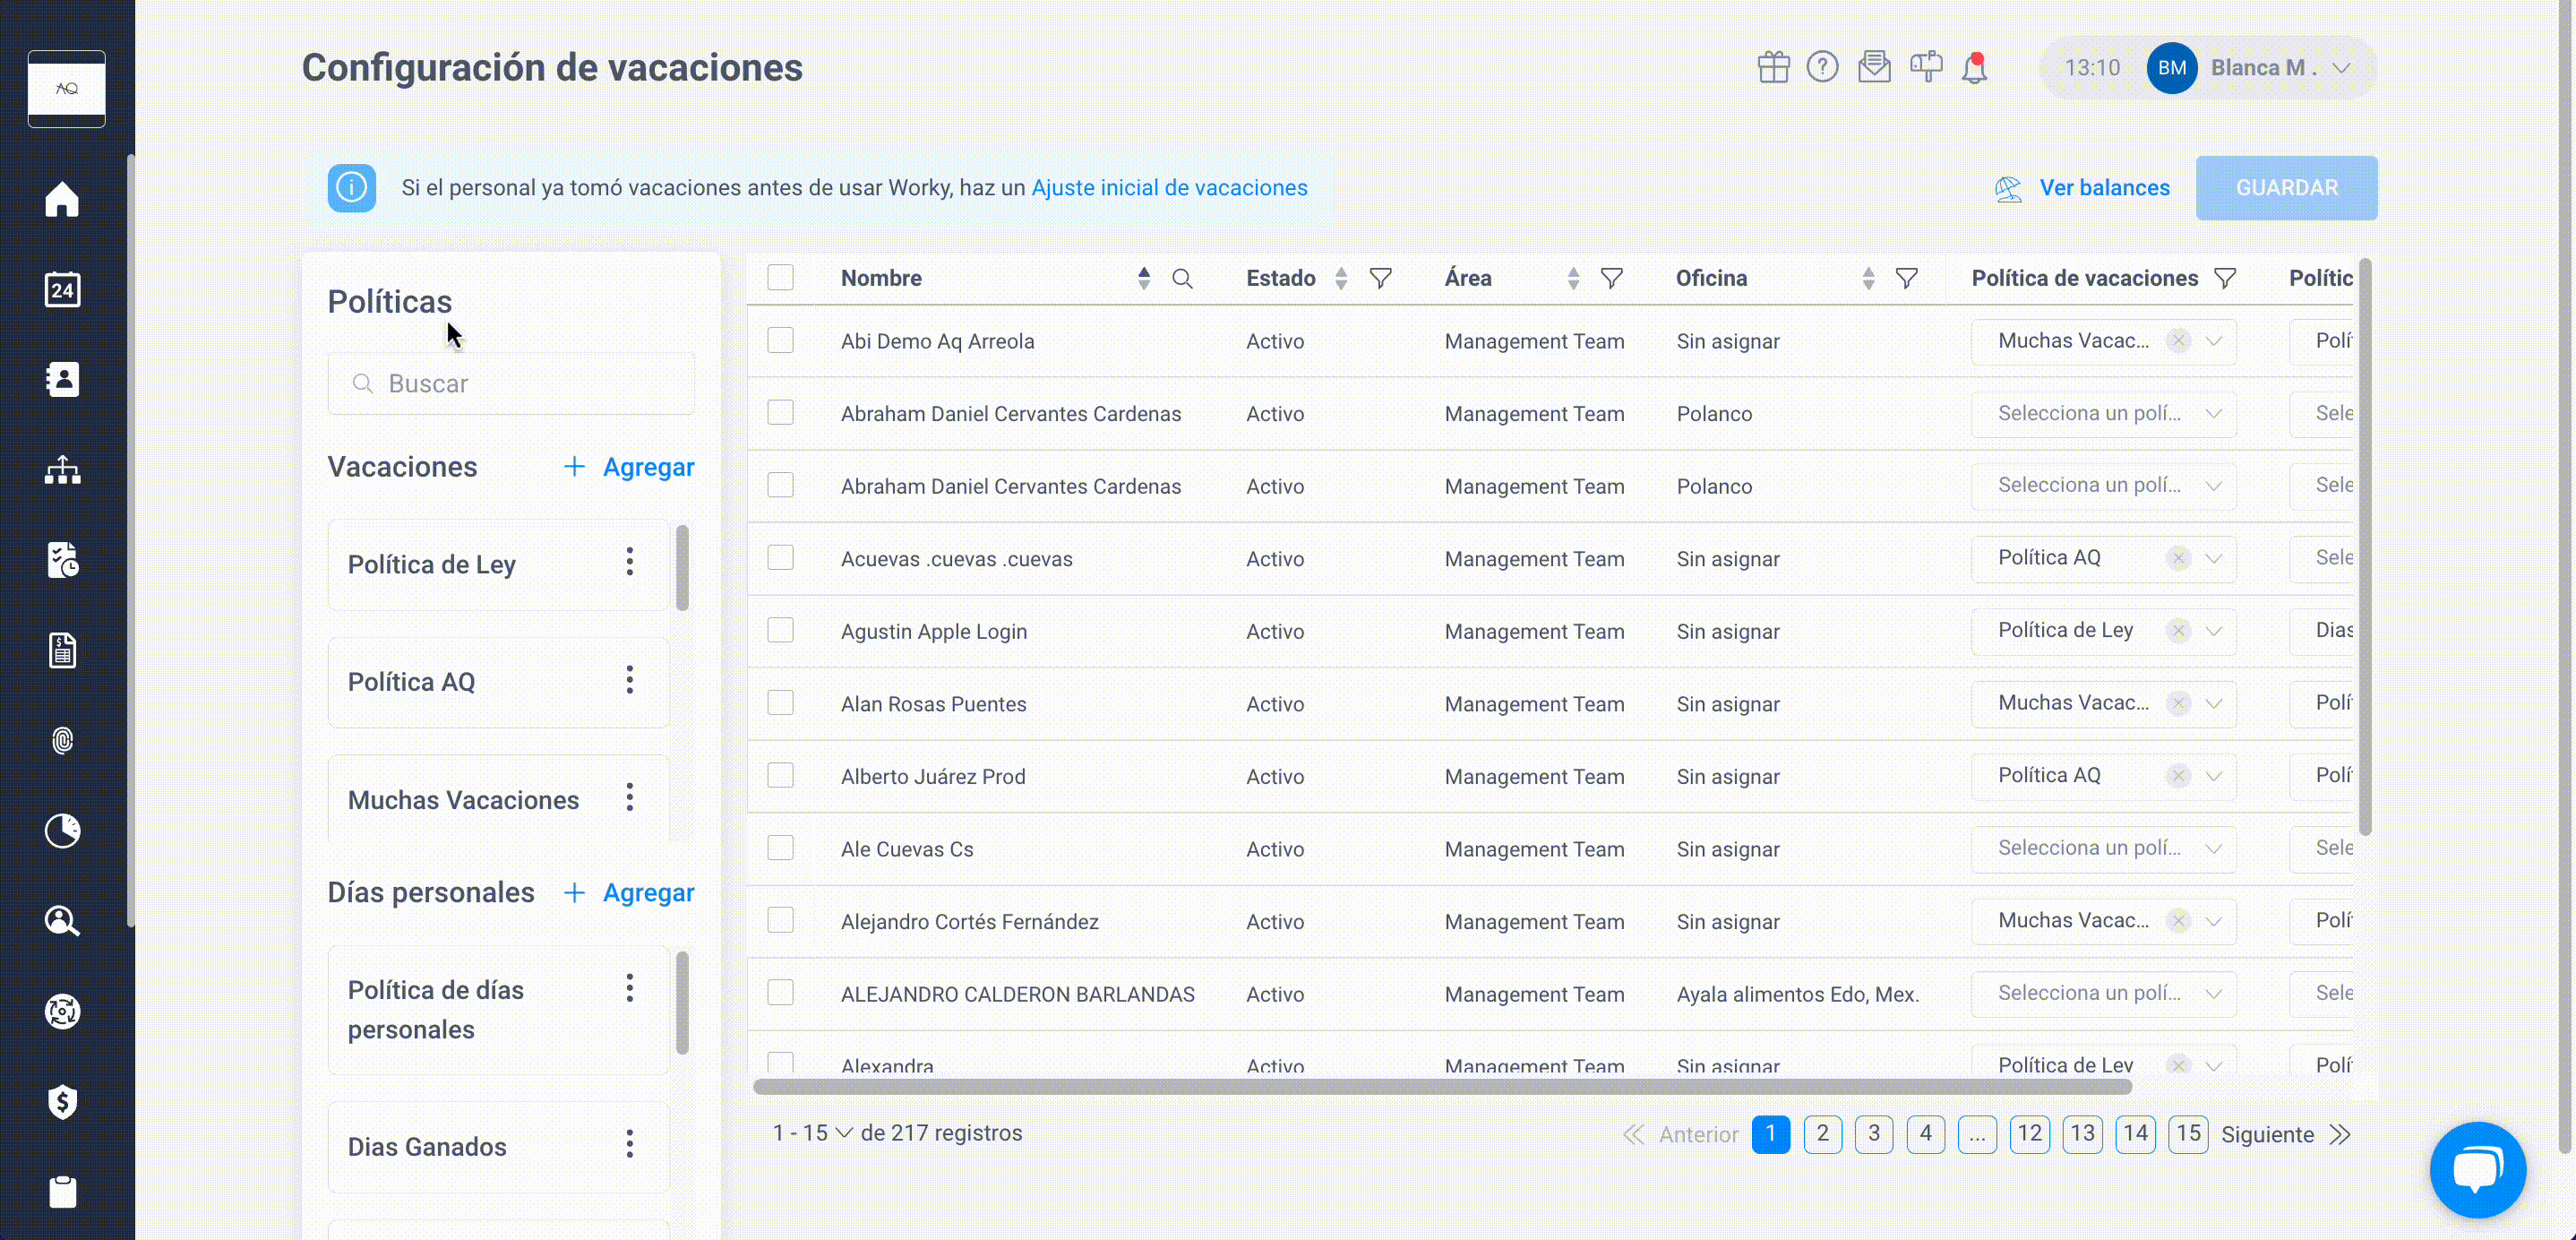
Task: Open the help question mark icon
Action: [1822, 67]
